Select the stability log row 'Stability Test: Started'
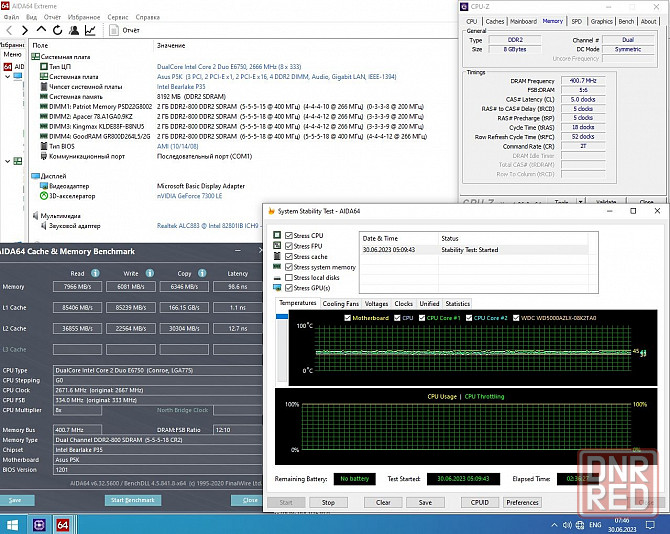The width and height of the screenshot is (670, 534). (474, 250)
